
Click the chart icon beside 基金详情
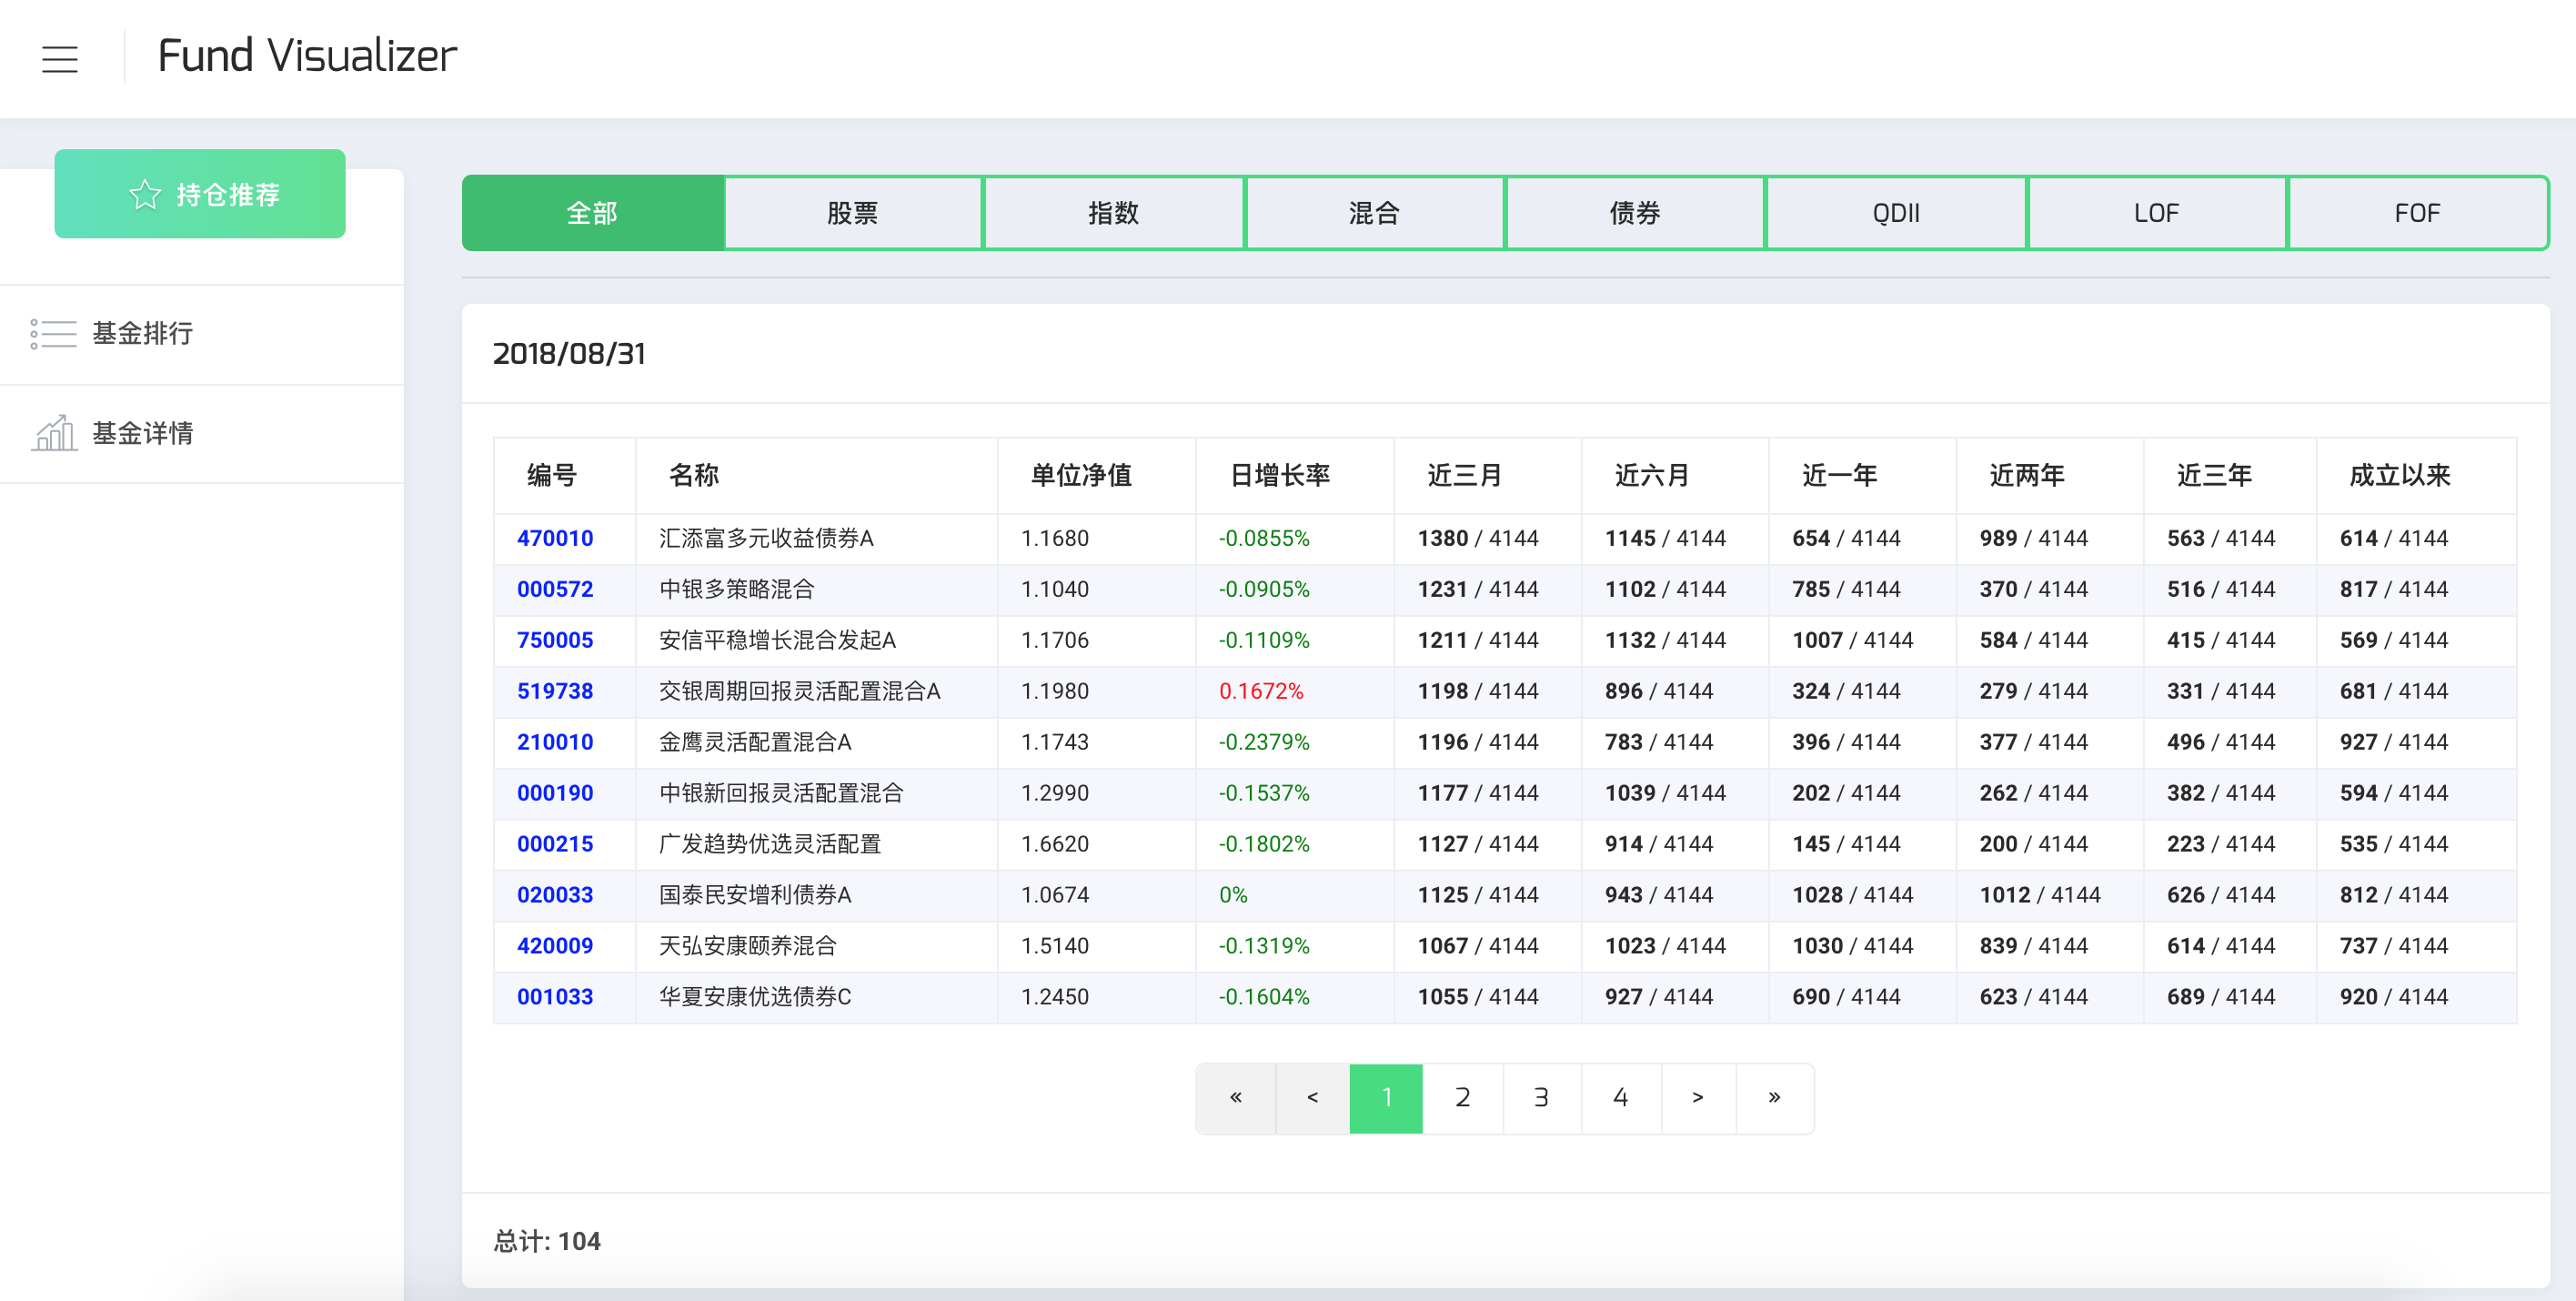coord(53,433)
